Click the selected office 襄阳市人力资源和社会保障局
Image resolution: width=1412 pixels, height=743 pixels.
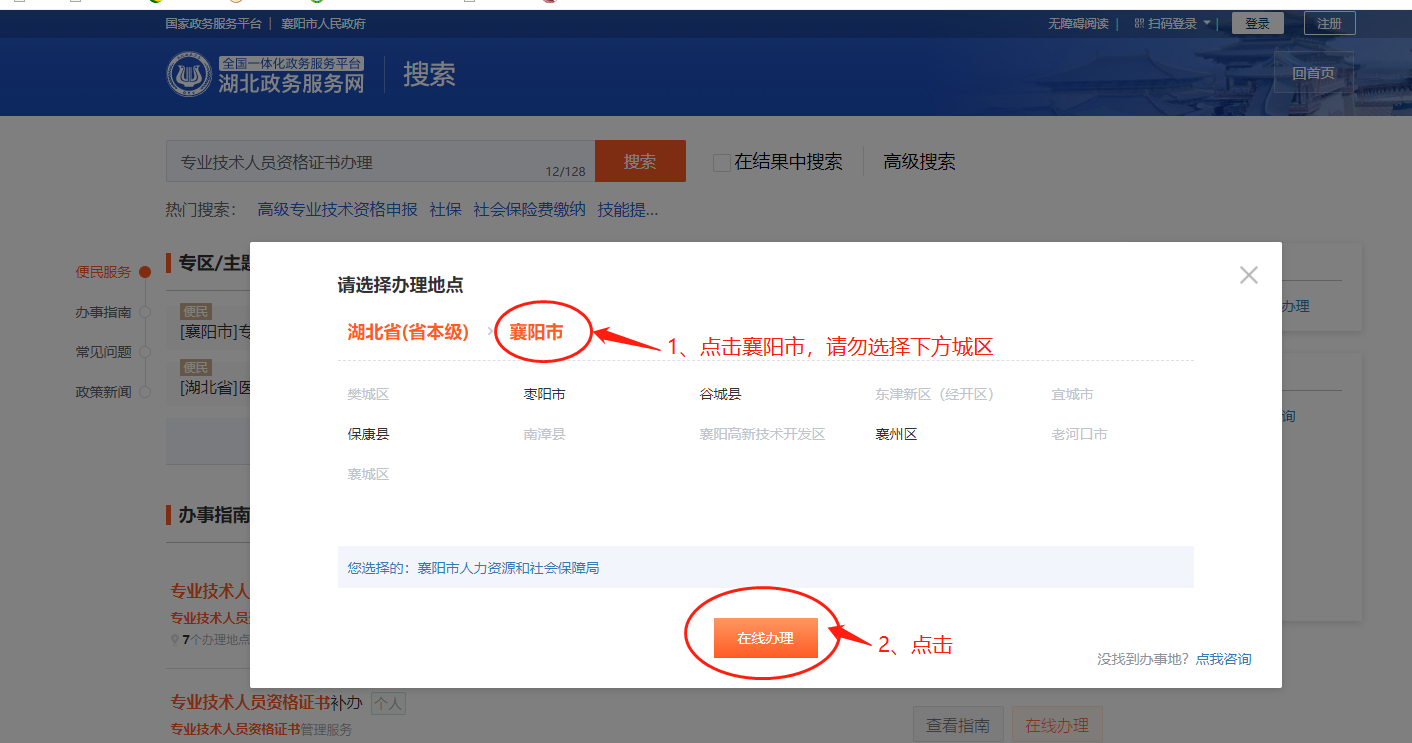click(x=508, y=568)
